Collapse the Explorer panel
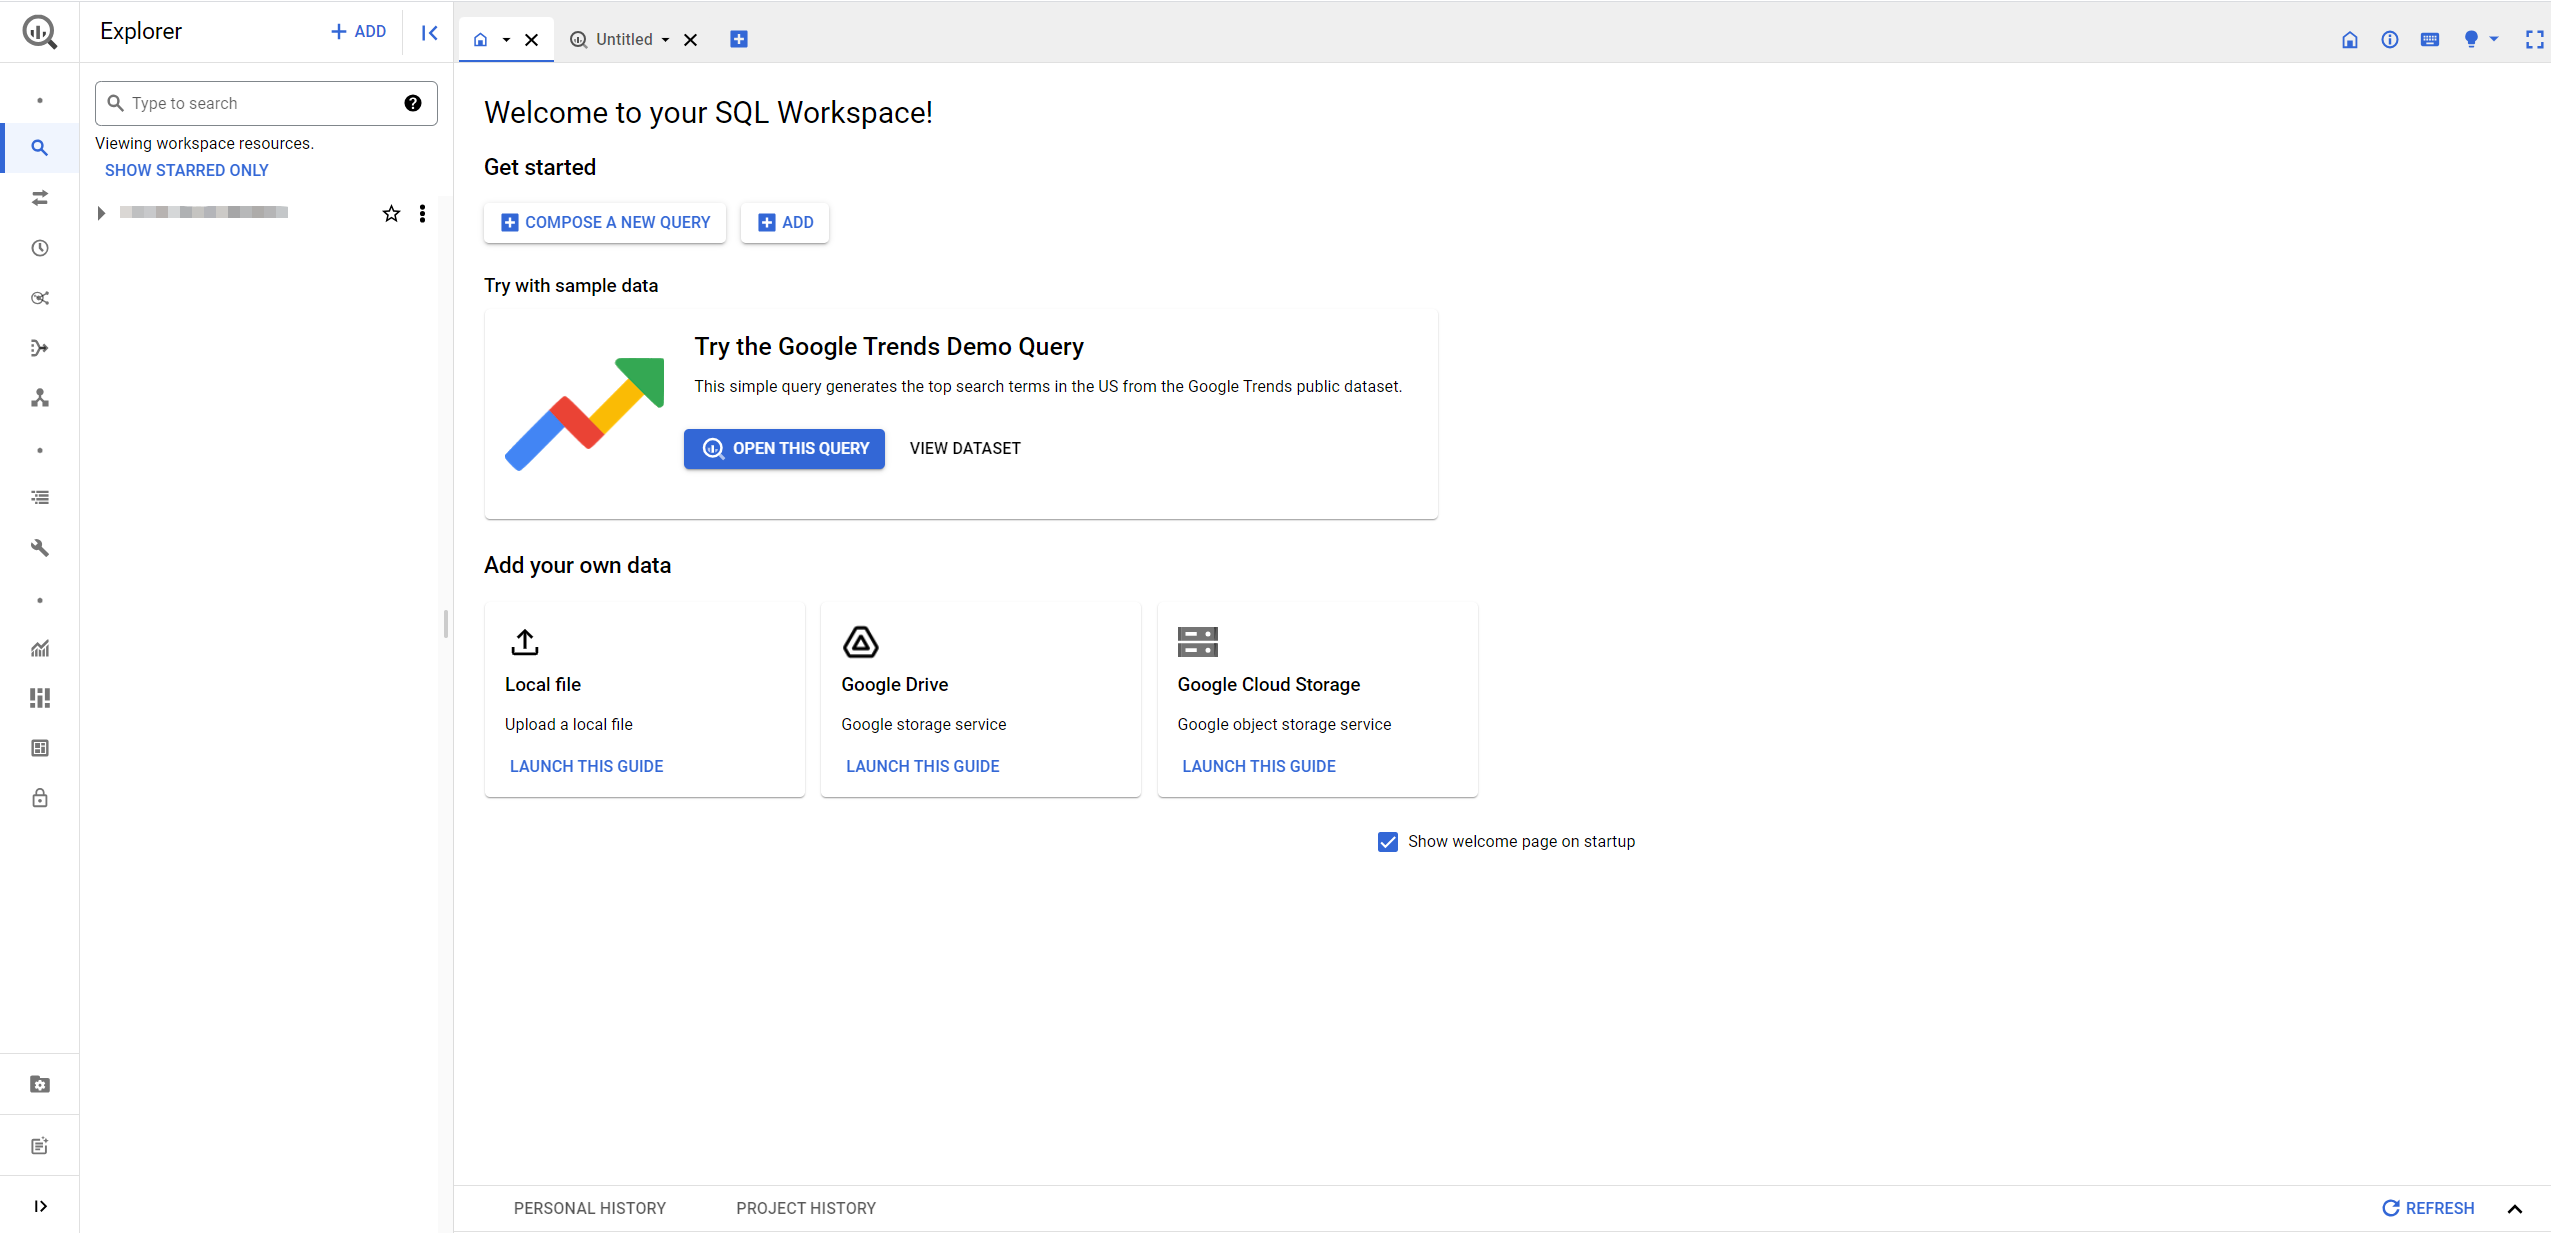This screenshot has height=1233, width=2551. tap(429, 32)
